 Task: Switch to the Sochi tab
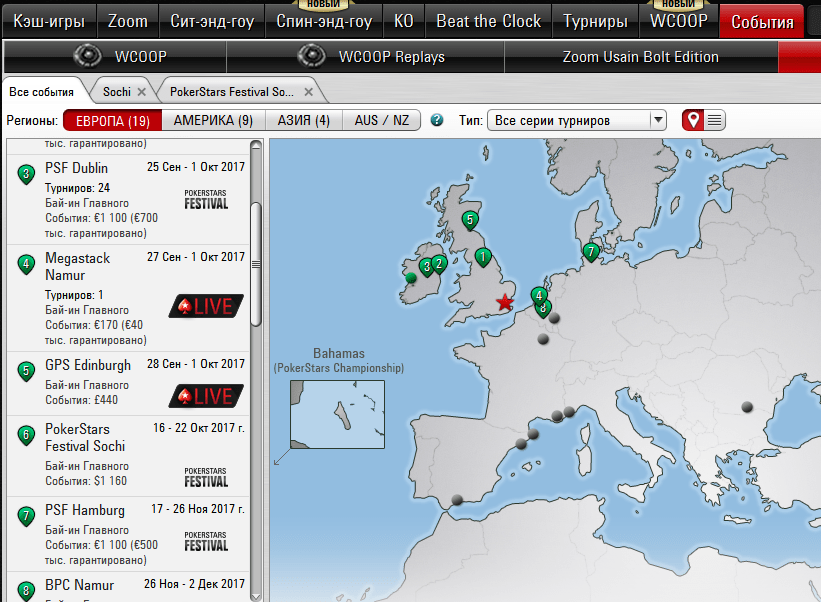(117, 91)
